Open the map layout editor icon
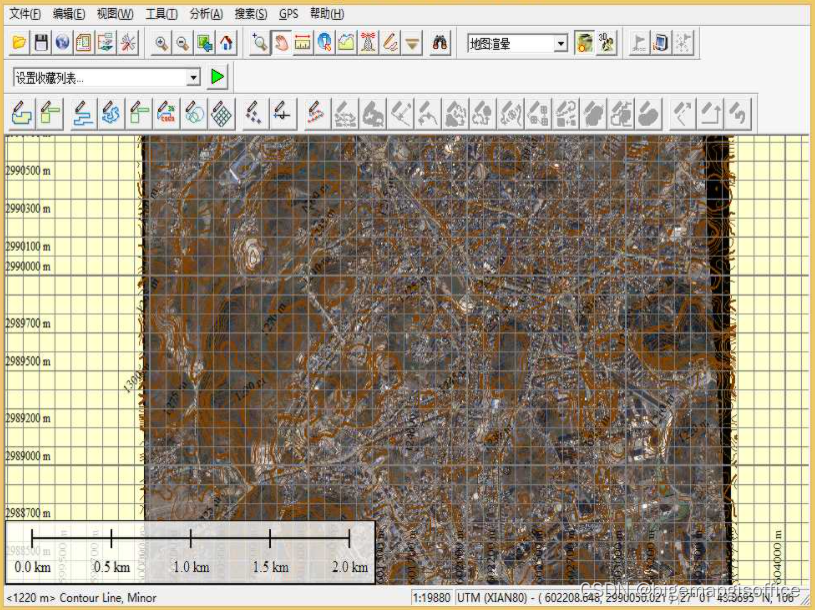The width and height of the screenshot is (815, 610). (x=84, y=43)
